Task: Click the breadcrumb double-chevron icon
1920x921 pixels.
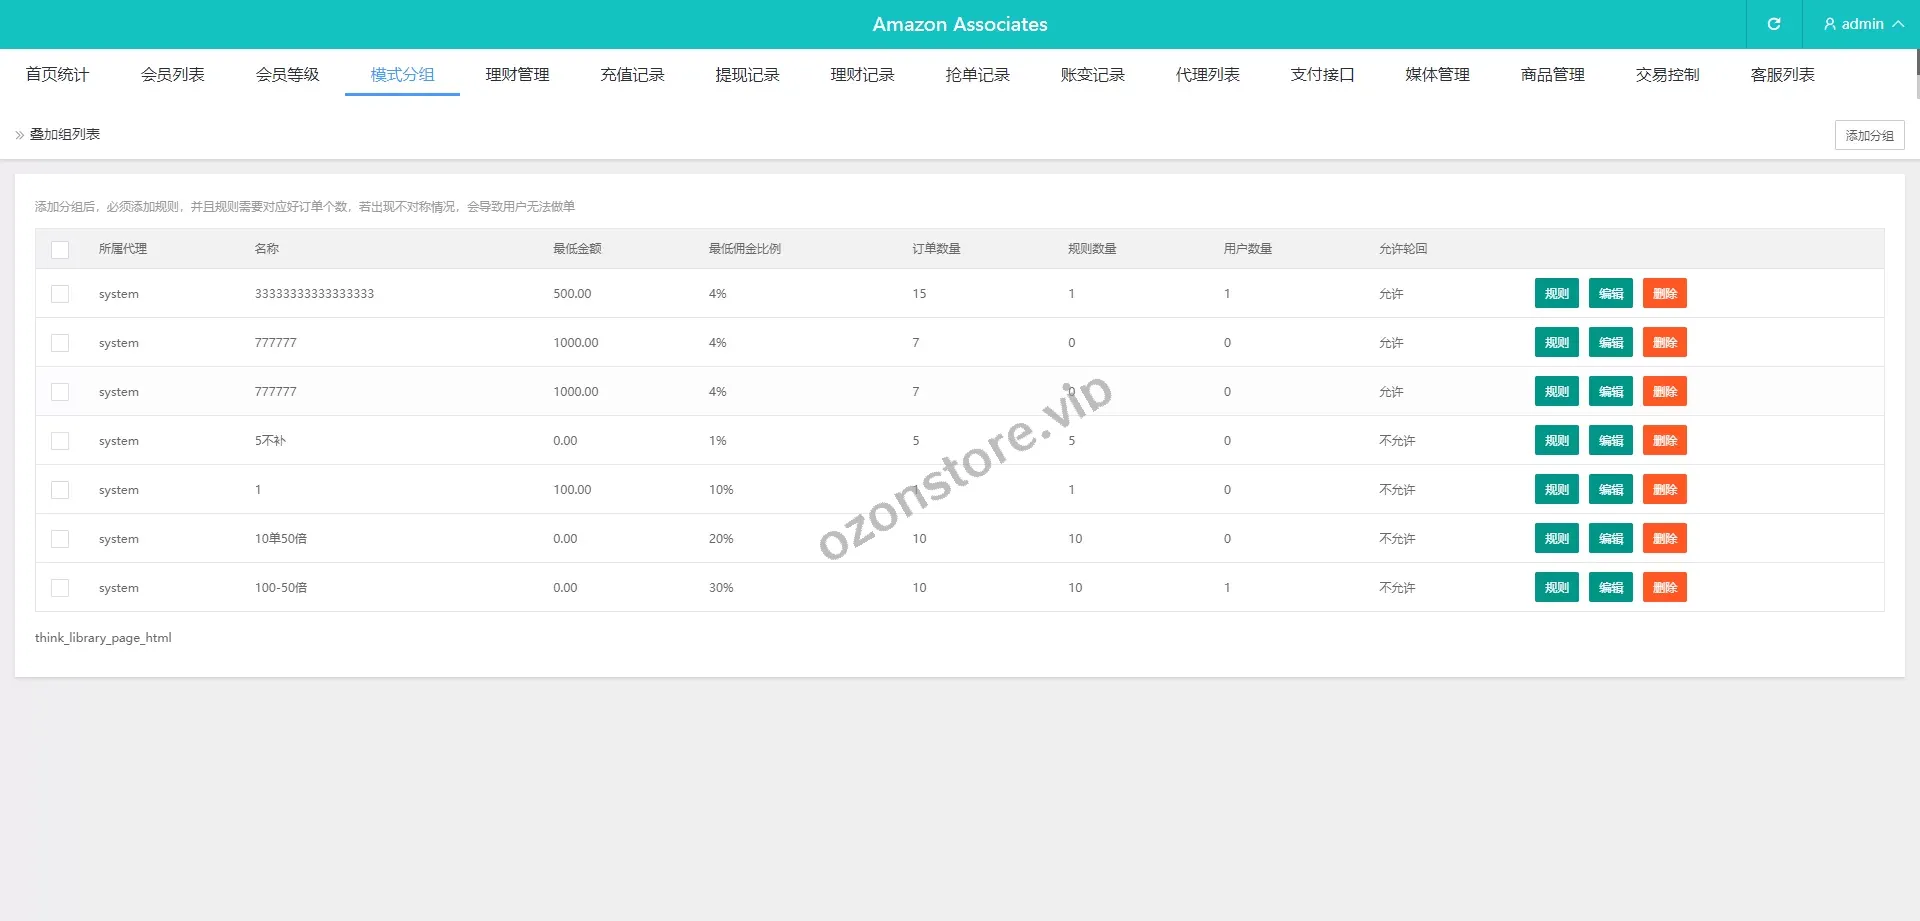Action: pyautogui.click(x=20, y=135)
